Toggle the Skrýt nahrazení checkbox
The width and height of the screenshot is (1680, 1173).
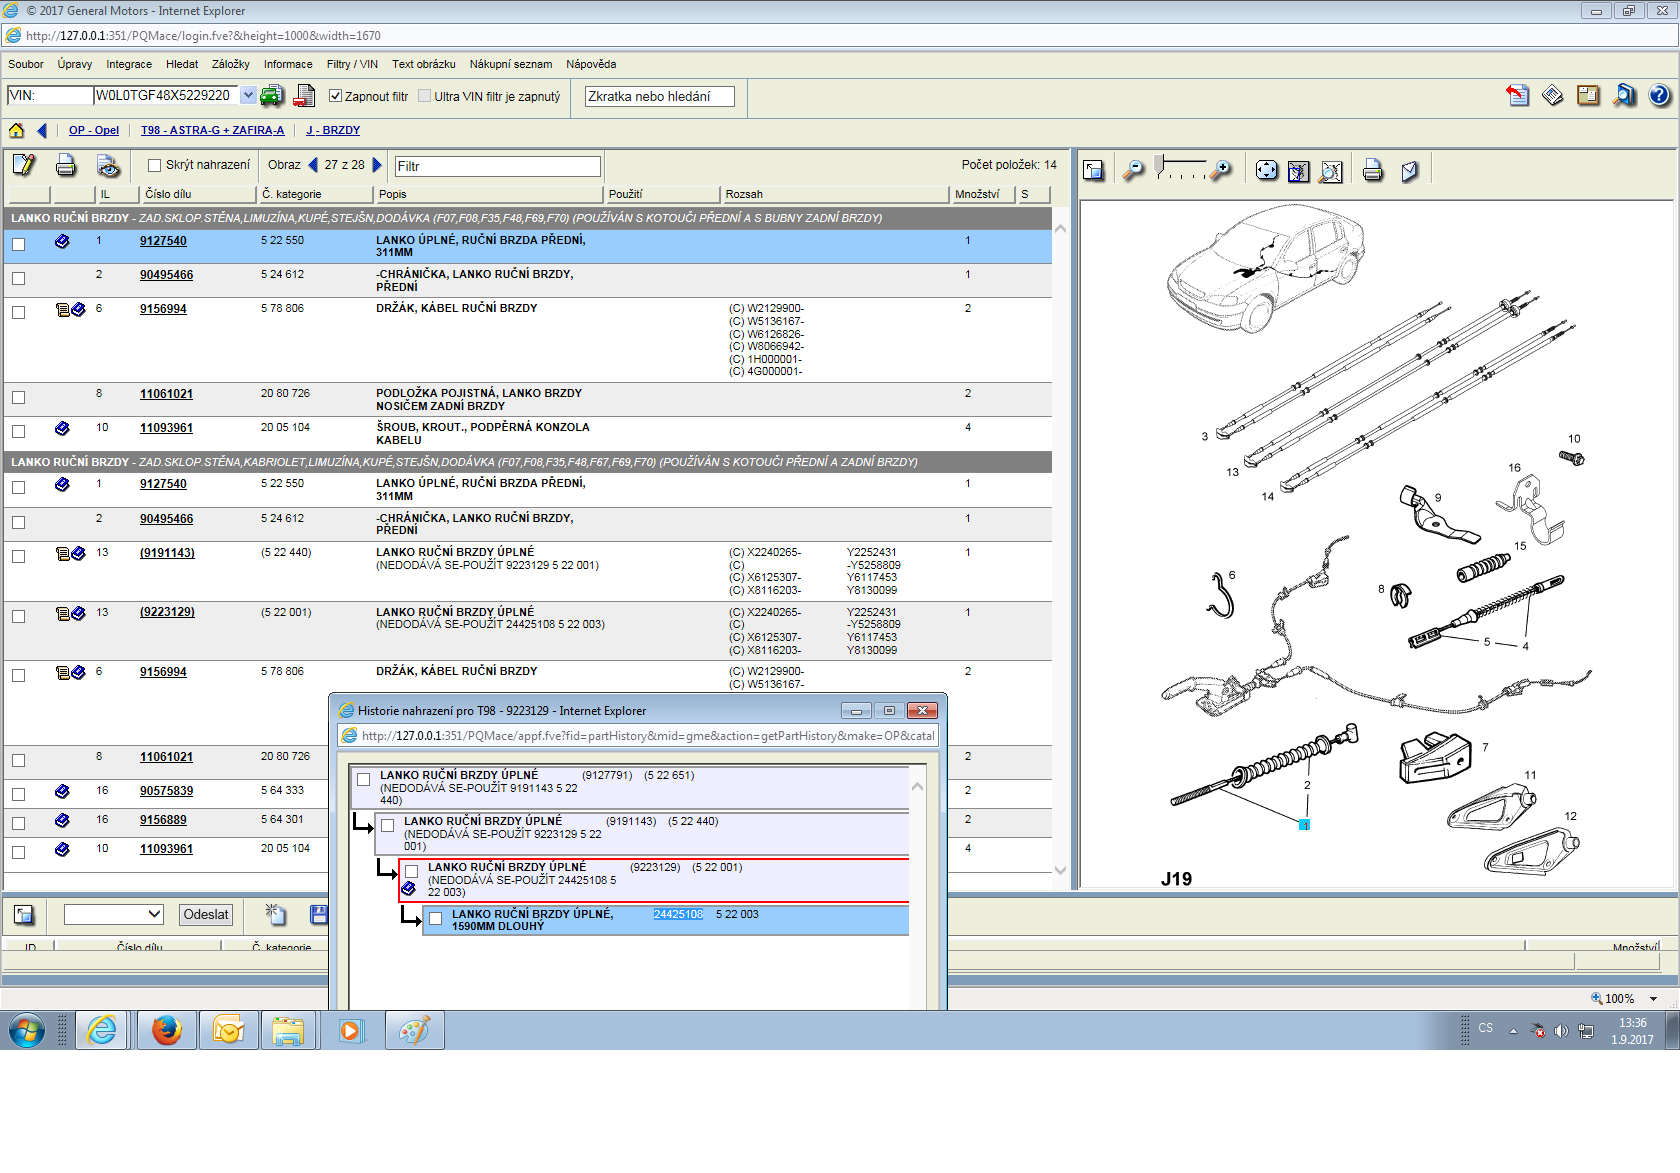pos(154,166)
